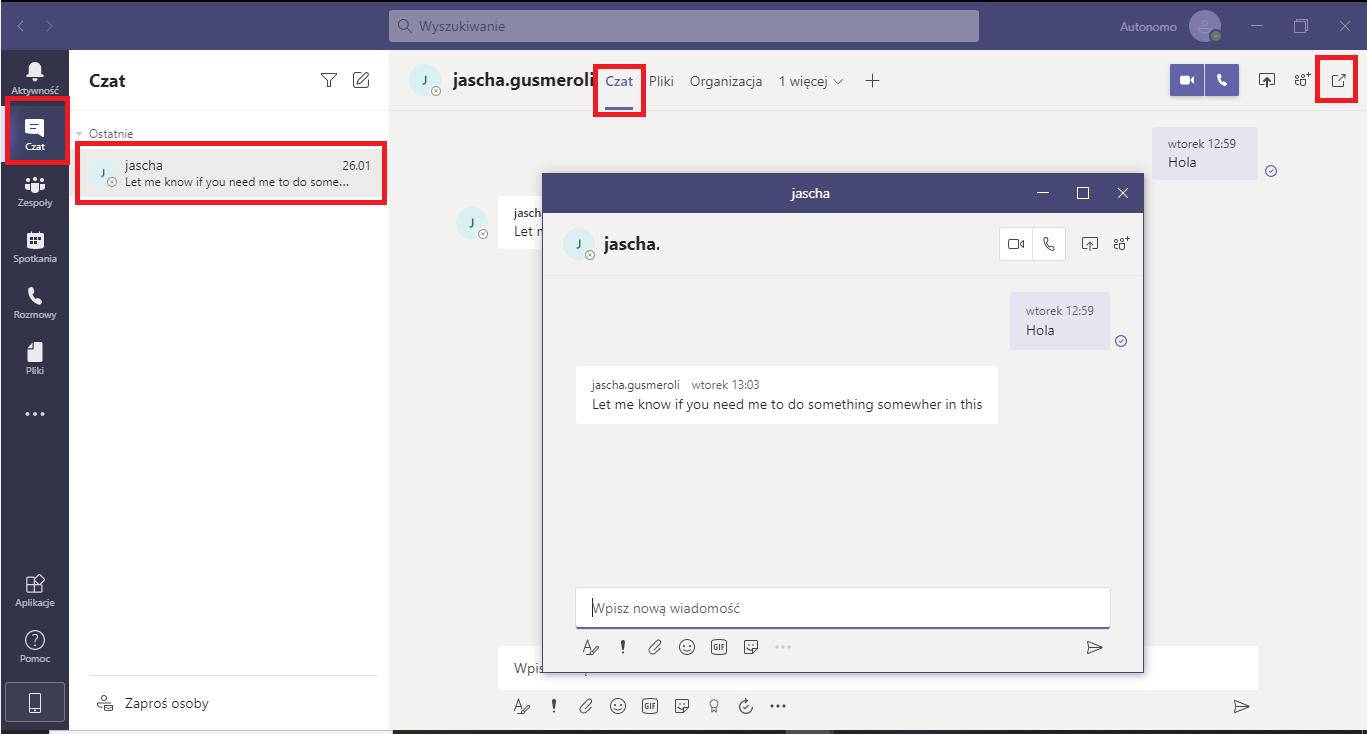Start video call in jascha popup window
This screenshot has width=1367, height=734.
(x=1016, y=244)
